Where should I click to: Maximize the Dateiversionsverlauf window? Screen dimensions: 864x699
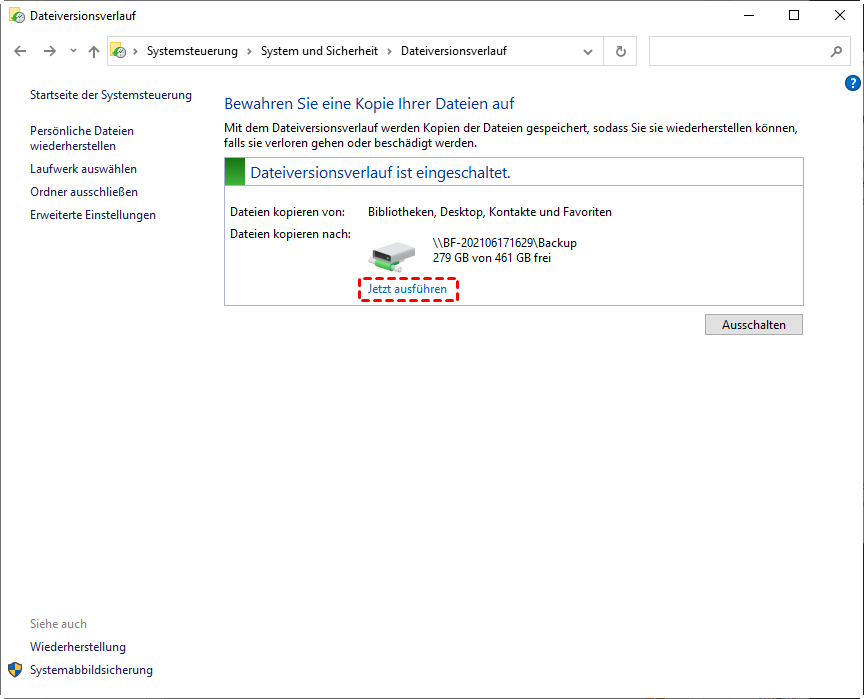click(x=794, y=15)
